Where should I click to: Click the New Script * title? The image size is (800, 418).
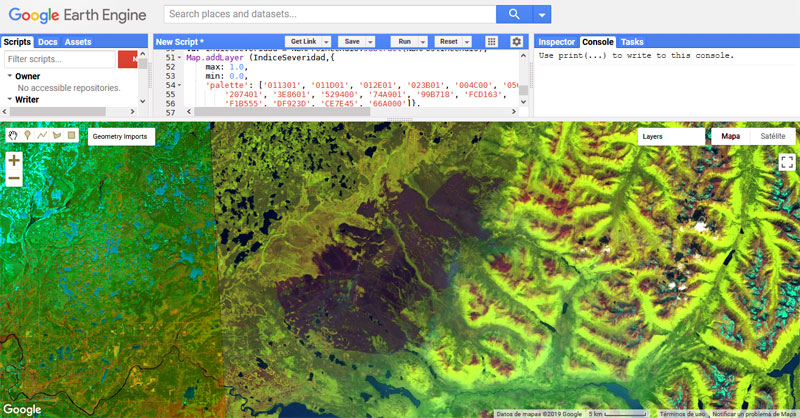pyautogui.click(x=180, y=42)
